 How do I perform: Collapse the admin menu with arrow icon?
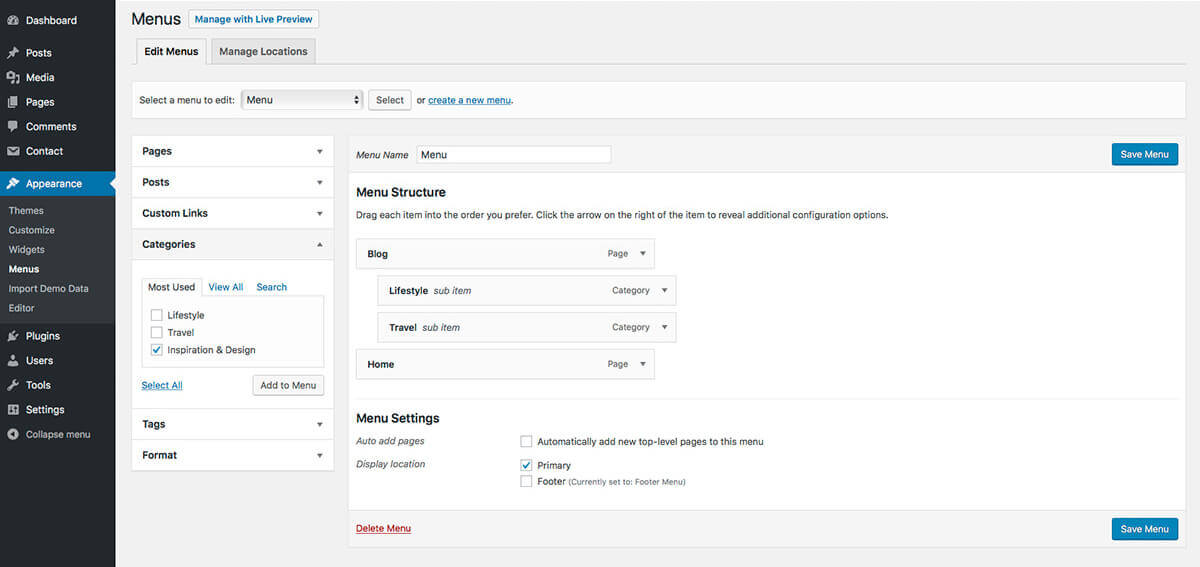click(13, 434)
